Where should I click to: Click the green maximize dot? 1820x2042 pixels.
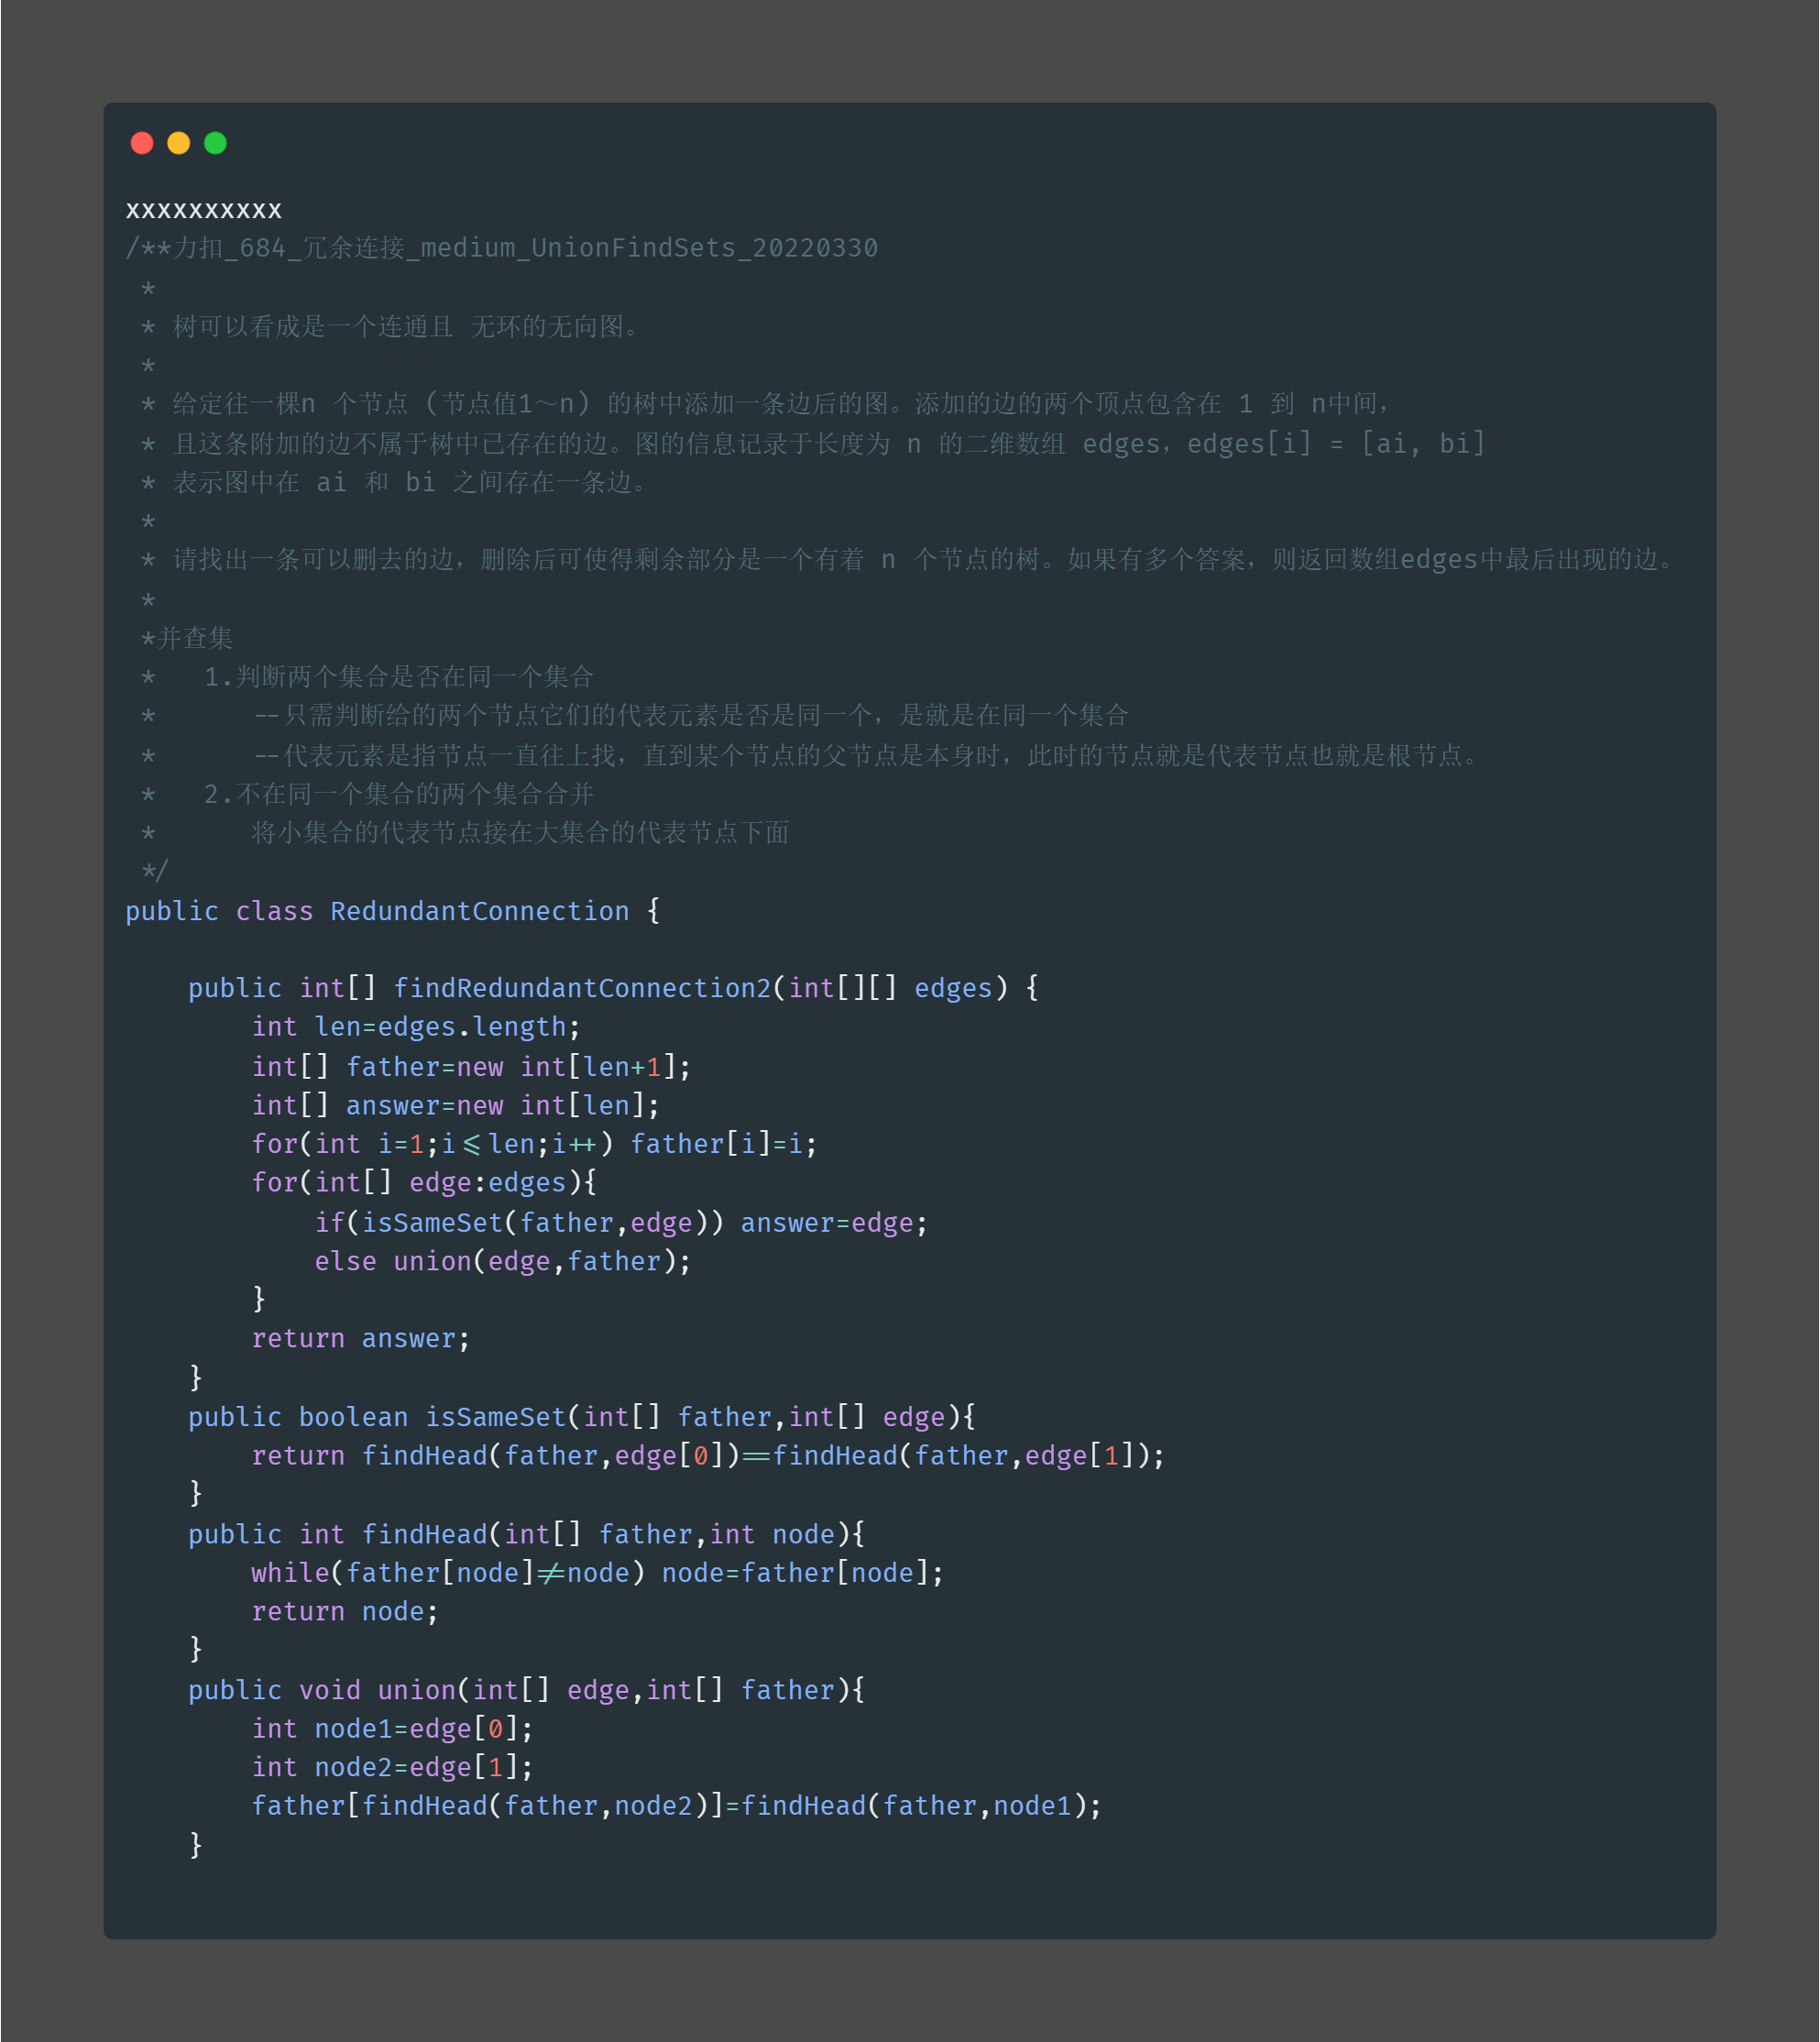coord(215,143)
